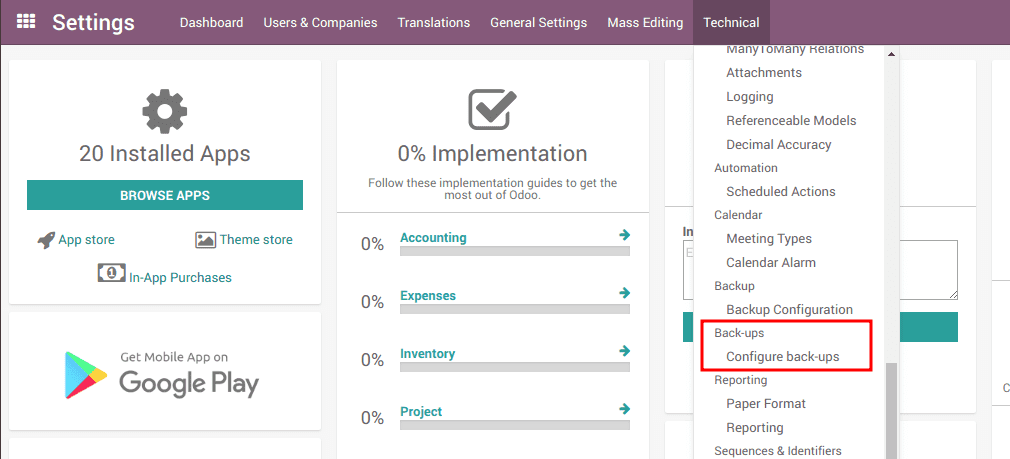This screenshot has height=459, width=1010.
Task: Open the General Settings menu
Action: (538, 22)
